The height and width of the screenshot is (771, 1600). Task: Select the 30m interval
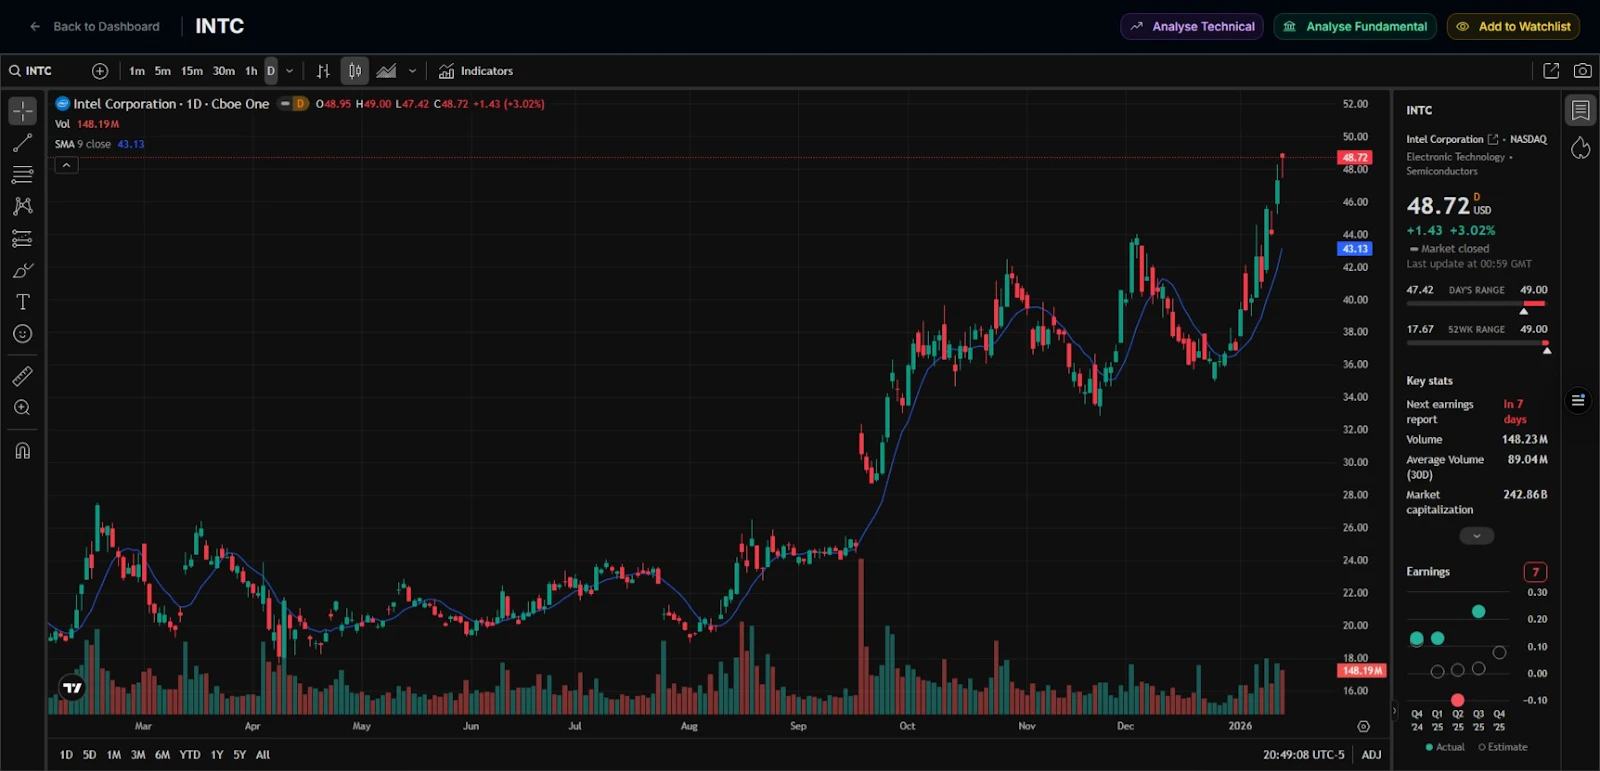tap(224, 71)
